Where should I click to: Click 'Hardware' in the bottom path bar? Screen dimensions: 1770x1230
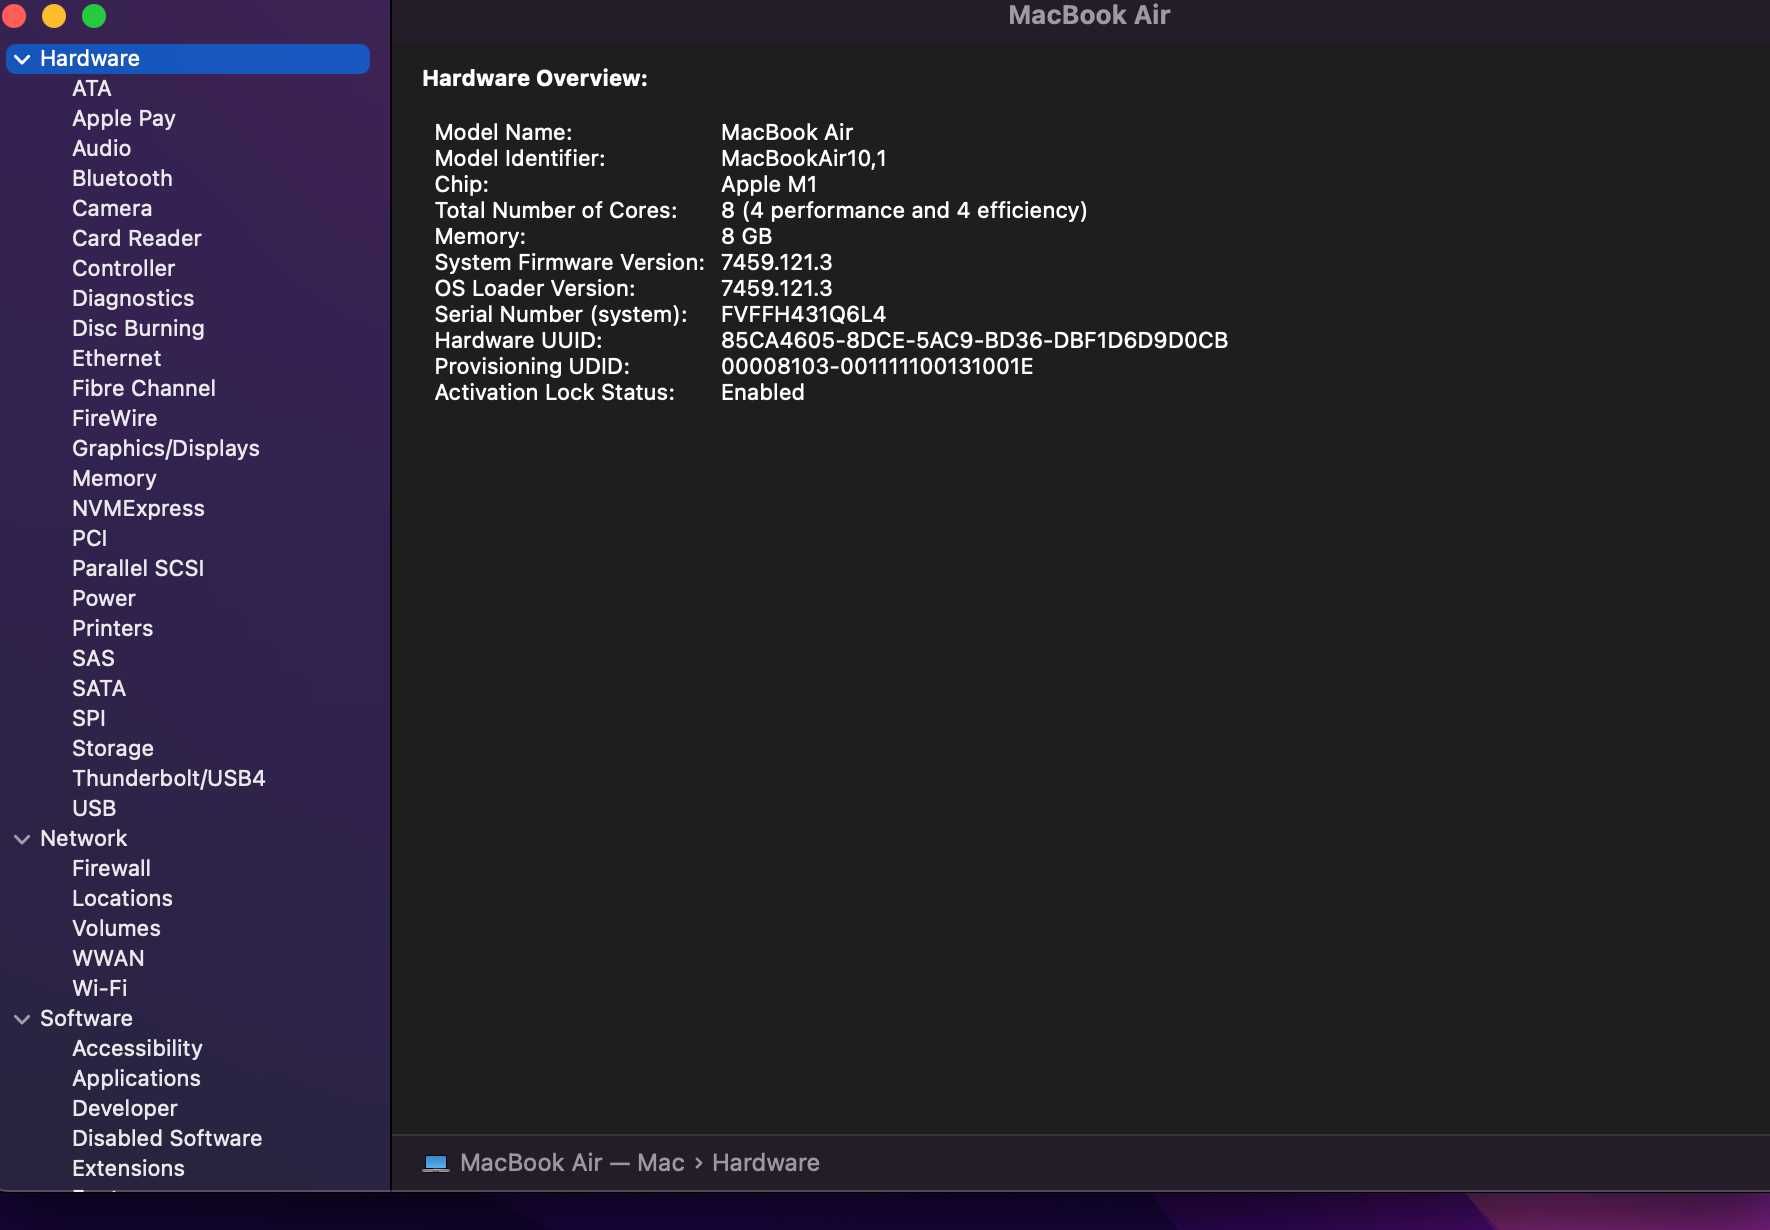[x=765, y=1163]
